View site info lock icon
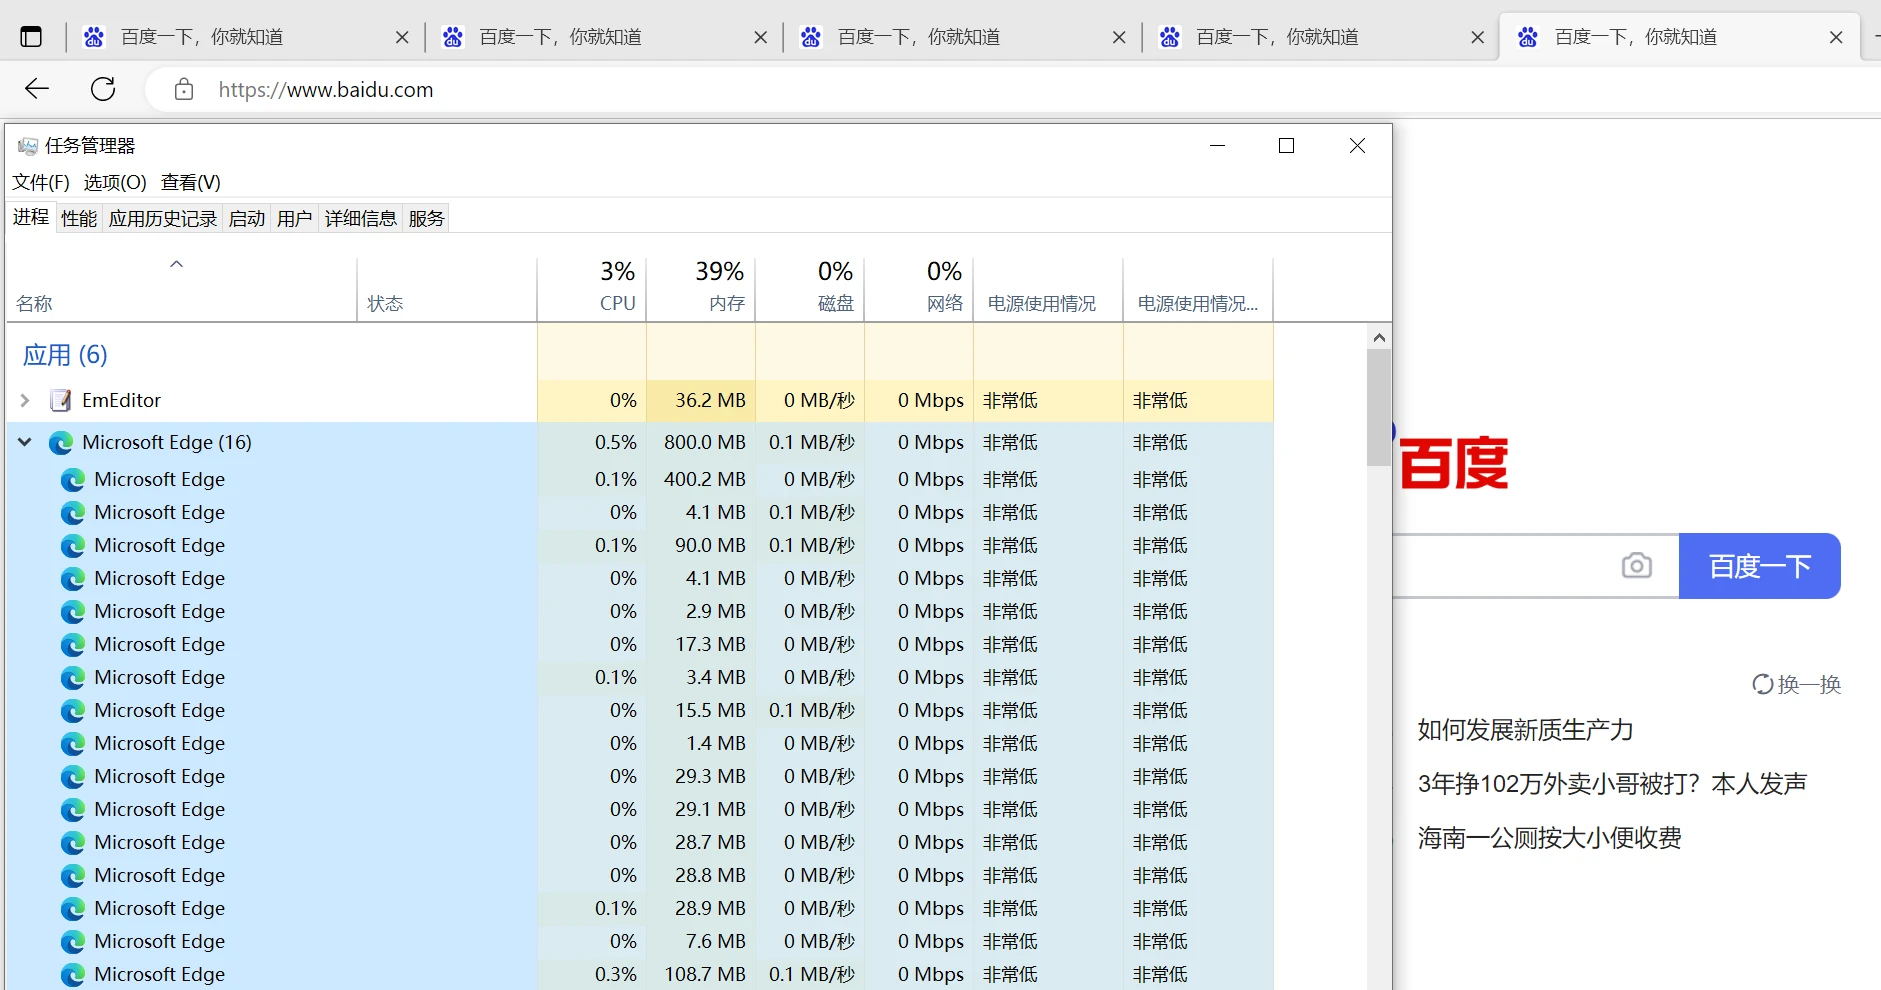Screen dimensions: 1881x990 pos(184,90)
